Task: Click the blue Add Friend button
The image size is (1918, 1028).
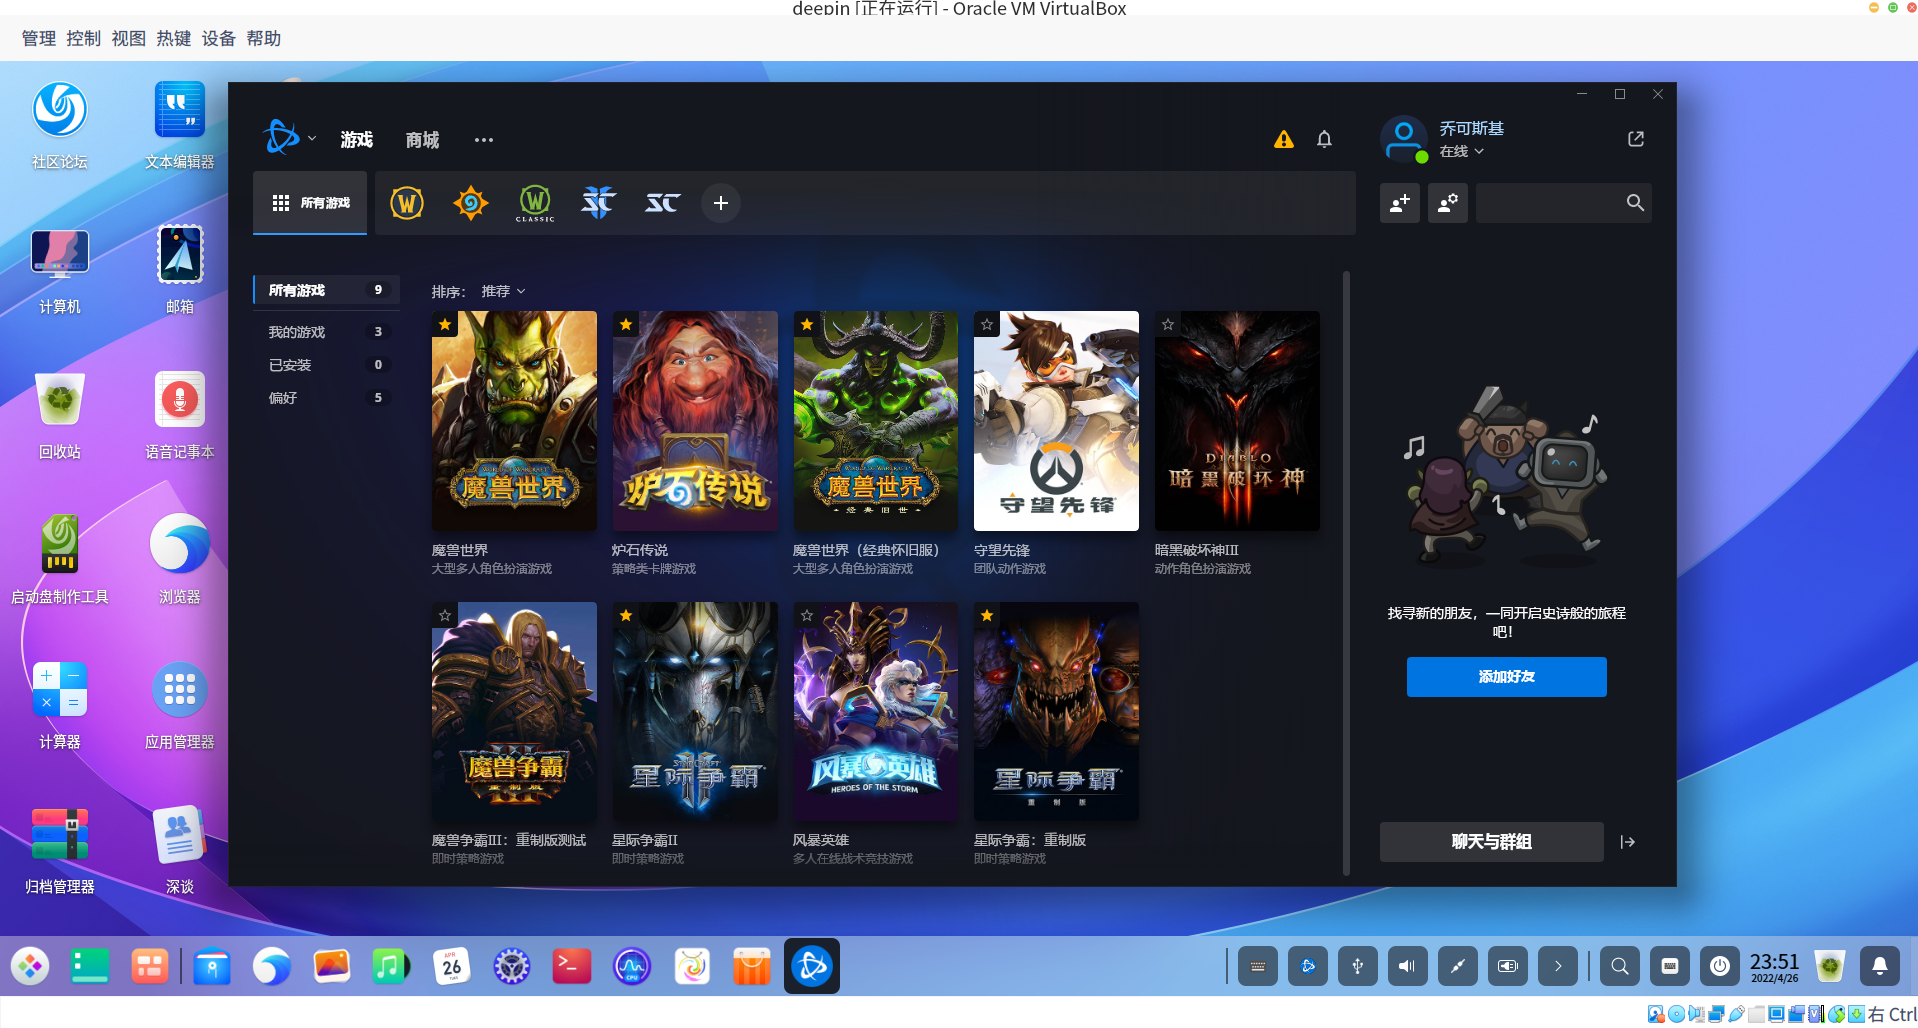Action: click(1506, 677)
